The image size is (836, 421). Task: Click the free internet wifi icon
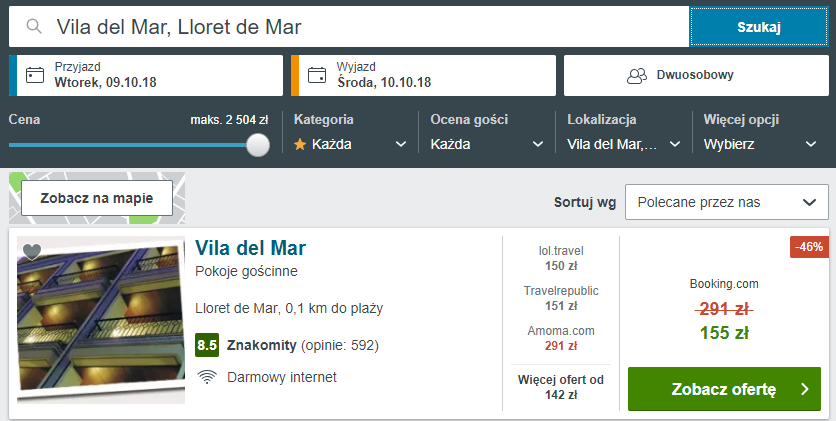coord(207,377)
